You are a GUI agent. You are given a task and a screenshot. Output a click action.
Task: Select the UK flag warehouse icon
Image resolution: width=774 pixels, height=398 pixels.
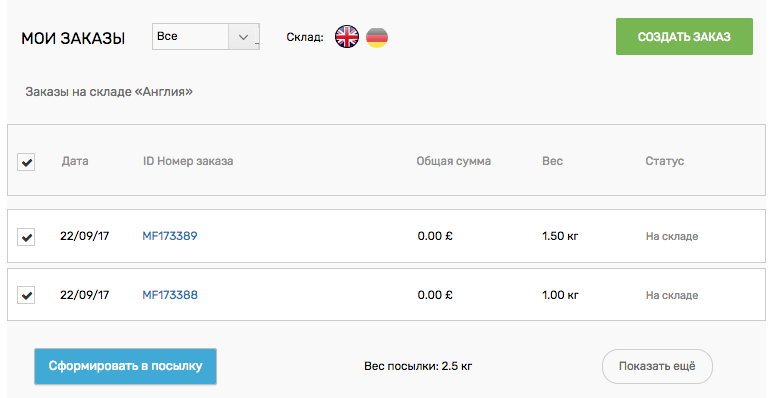(347, 37)
